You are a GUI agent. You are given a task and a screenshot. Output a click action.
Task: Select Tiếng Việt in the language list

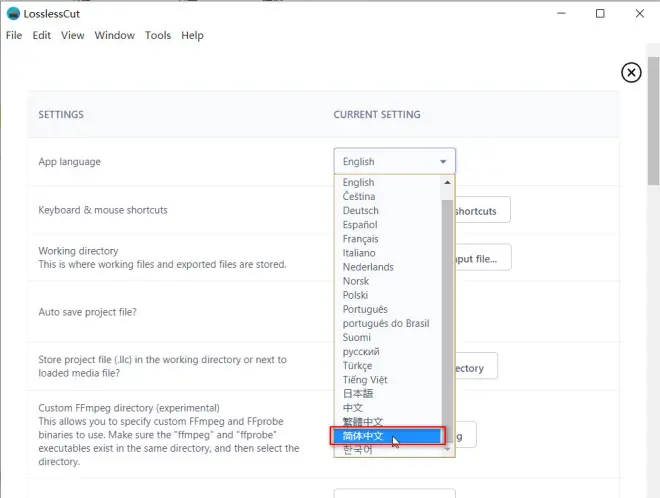[388, 380]
